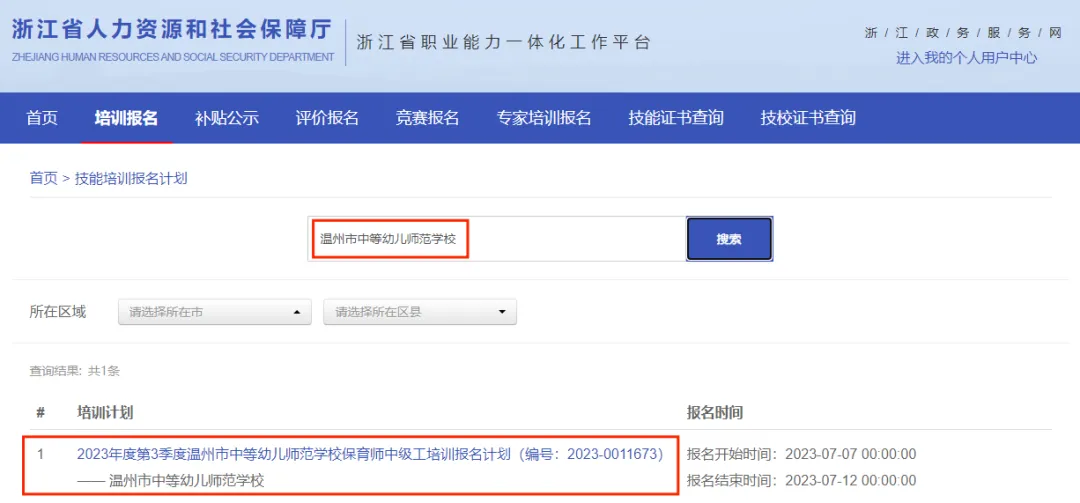Viewport: 1080px width, 503px height.
Task: Select 专家培训报名 in the navigation bar
Action: coord(544,118)
